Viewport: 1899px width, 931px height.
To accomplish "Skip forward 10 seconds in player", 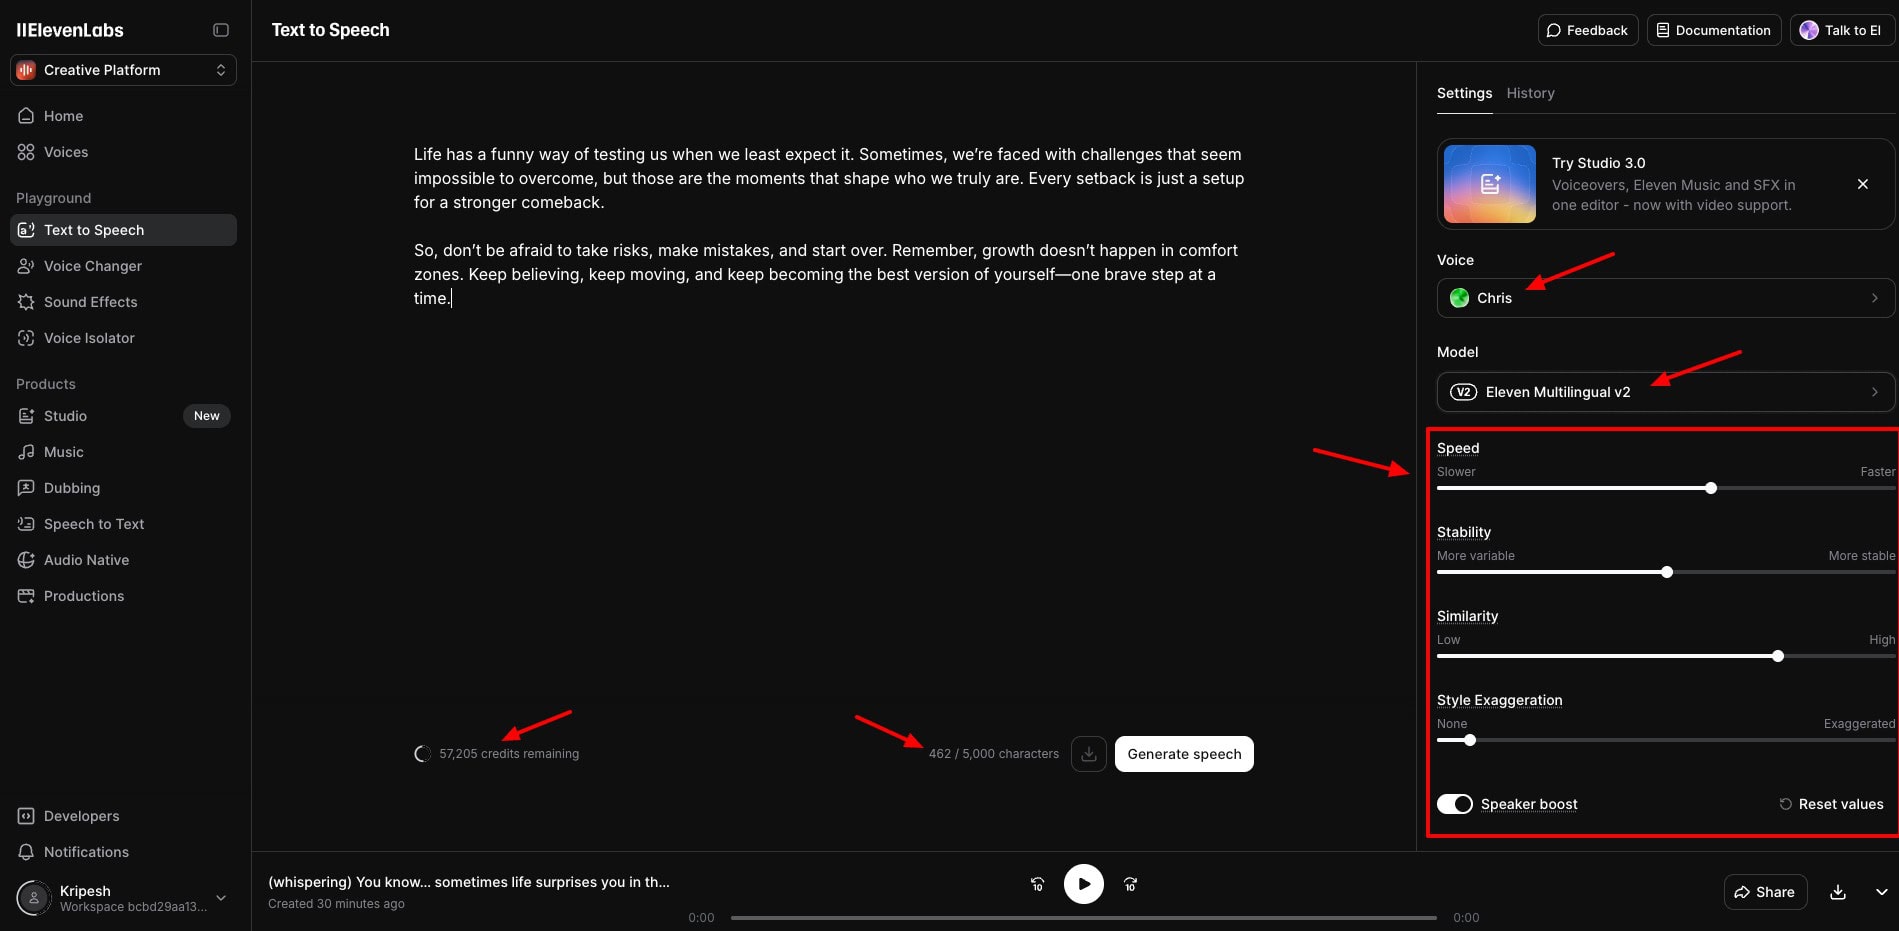I will [x=1130, y=884].
